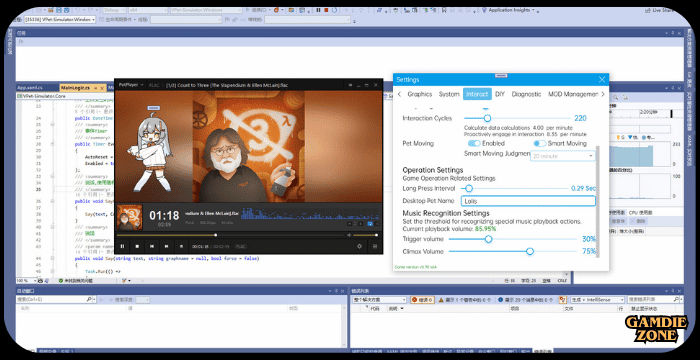
Task: Open the VPet.Simulator.Windows startup project dropdown
Action: (207, 10)
